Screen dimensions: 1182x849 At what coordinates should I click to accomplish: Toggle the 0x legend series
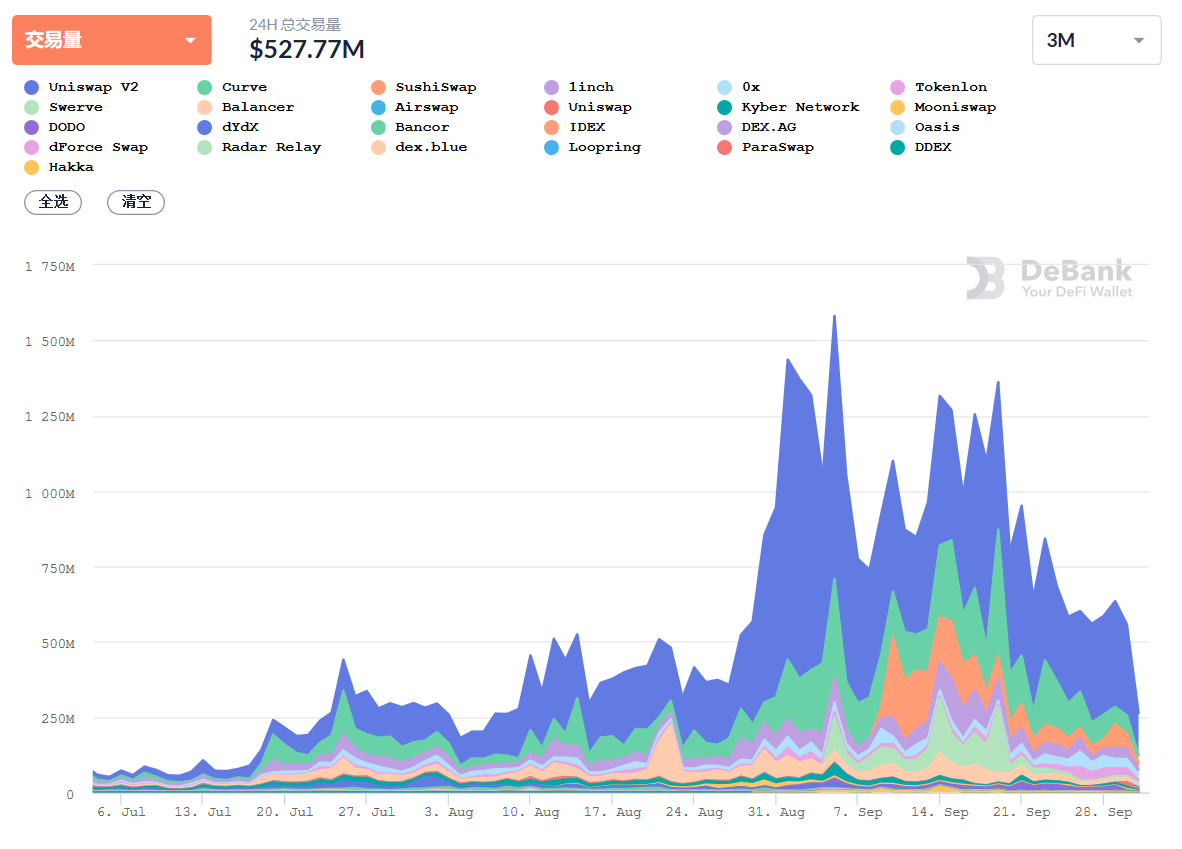coord(739,87)
